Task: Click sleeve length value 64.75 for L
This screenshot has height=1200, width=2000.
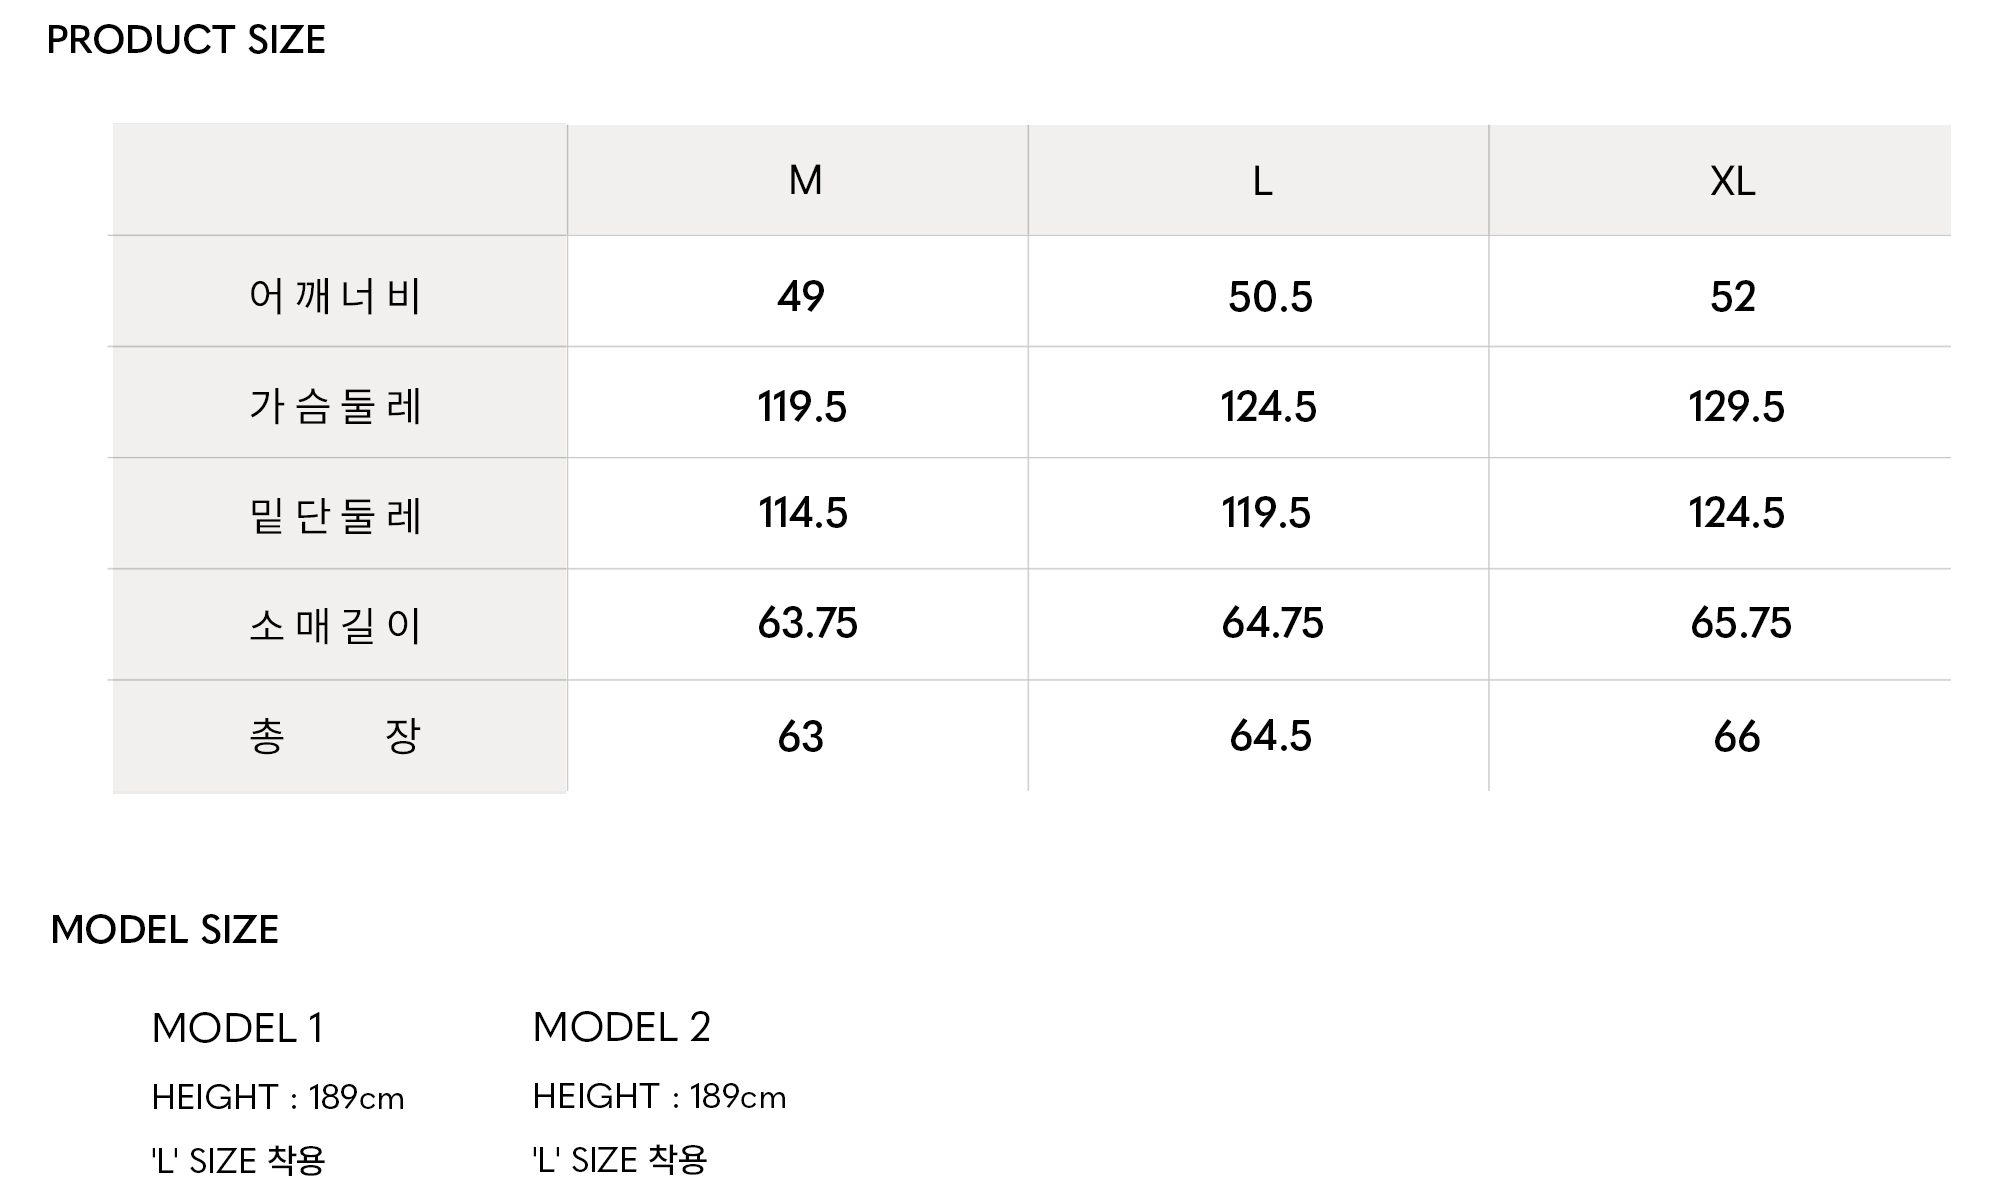Action: click(1272, 624)
